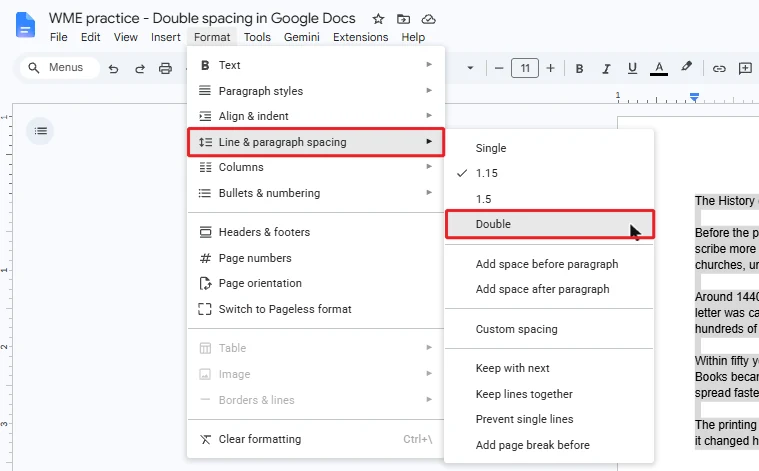Print the document

(x=165, y=68)
